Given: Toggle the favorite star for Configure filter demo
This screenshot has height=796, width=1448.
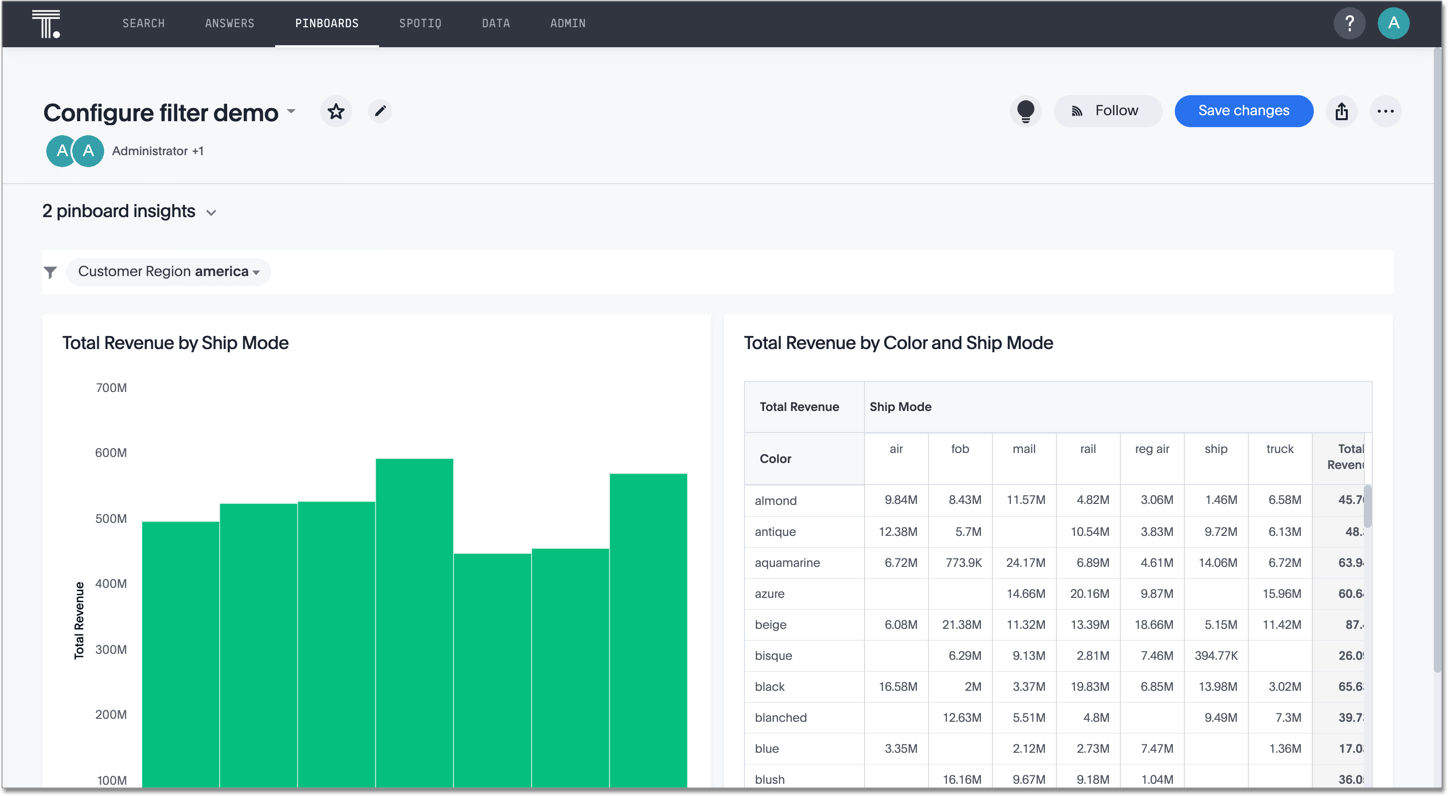Looking at the screenshot, I should pos(335,111).
